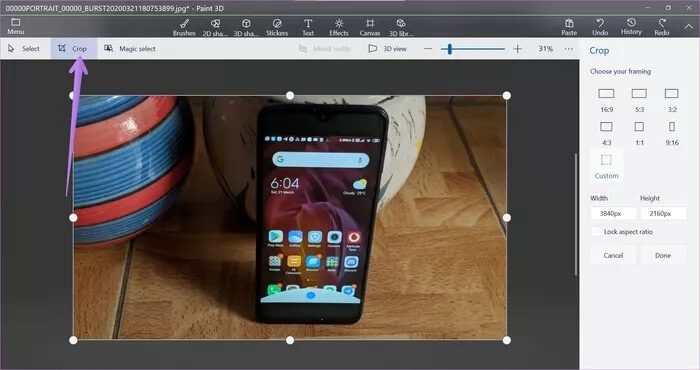Viewport: 700px width, 370px height.
Task: Open the History panel
Action: click(631, 27)
